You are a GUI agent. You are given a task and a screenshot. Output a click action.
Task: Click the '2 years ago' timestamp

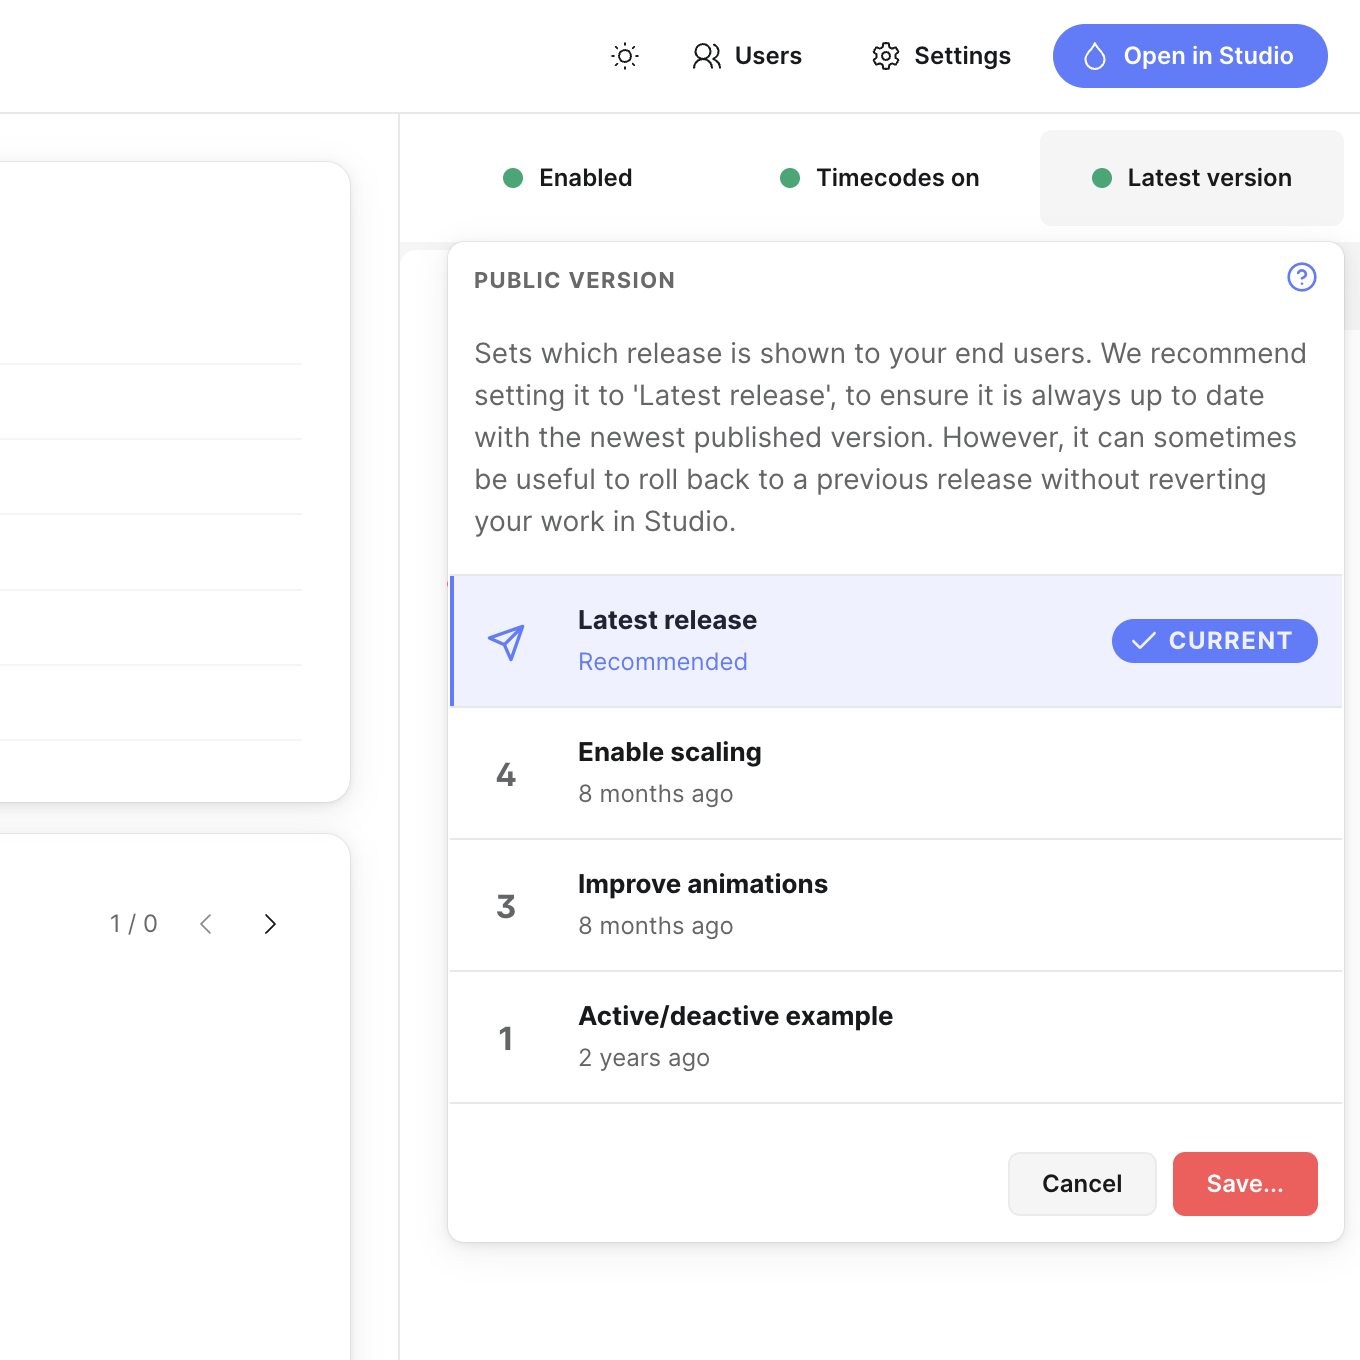pyautogui.click(x=644, y=1058)
